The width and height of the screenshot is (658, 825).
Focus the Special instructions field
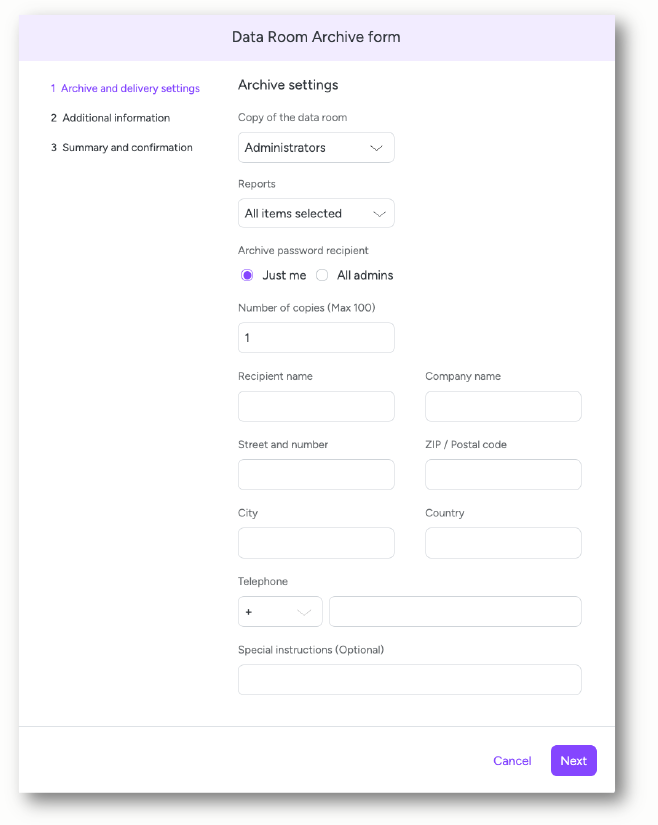[x=410, y=679]
